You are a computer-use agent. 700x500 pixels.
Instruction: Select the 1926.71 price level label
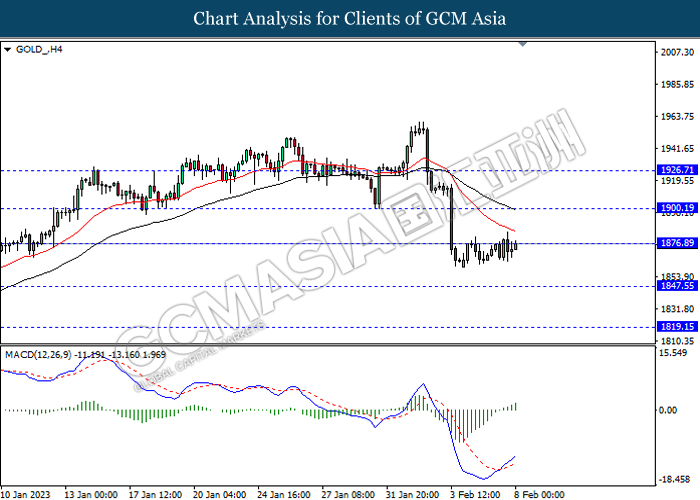click(x=677, y=170)
